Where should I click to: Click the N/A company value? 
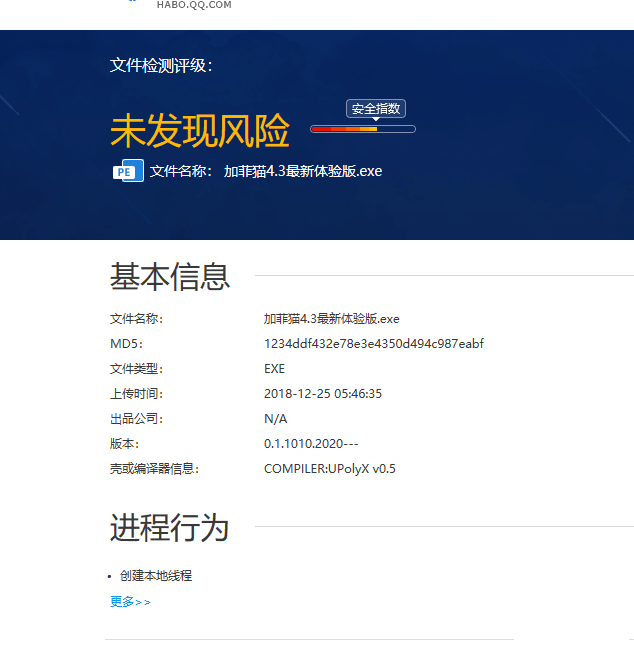275,419
